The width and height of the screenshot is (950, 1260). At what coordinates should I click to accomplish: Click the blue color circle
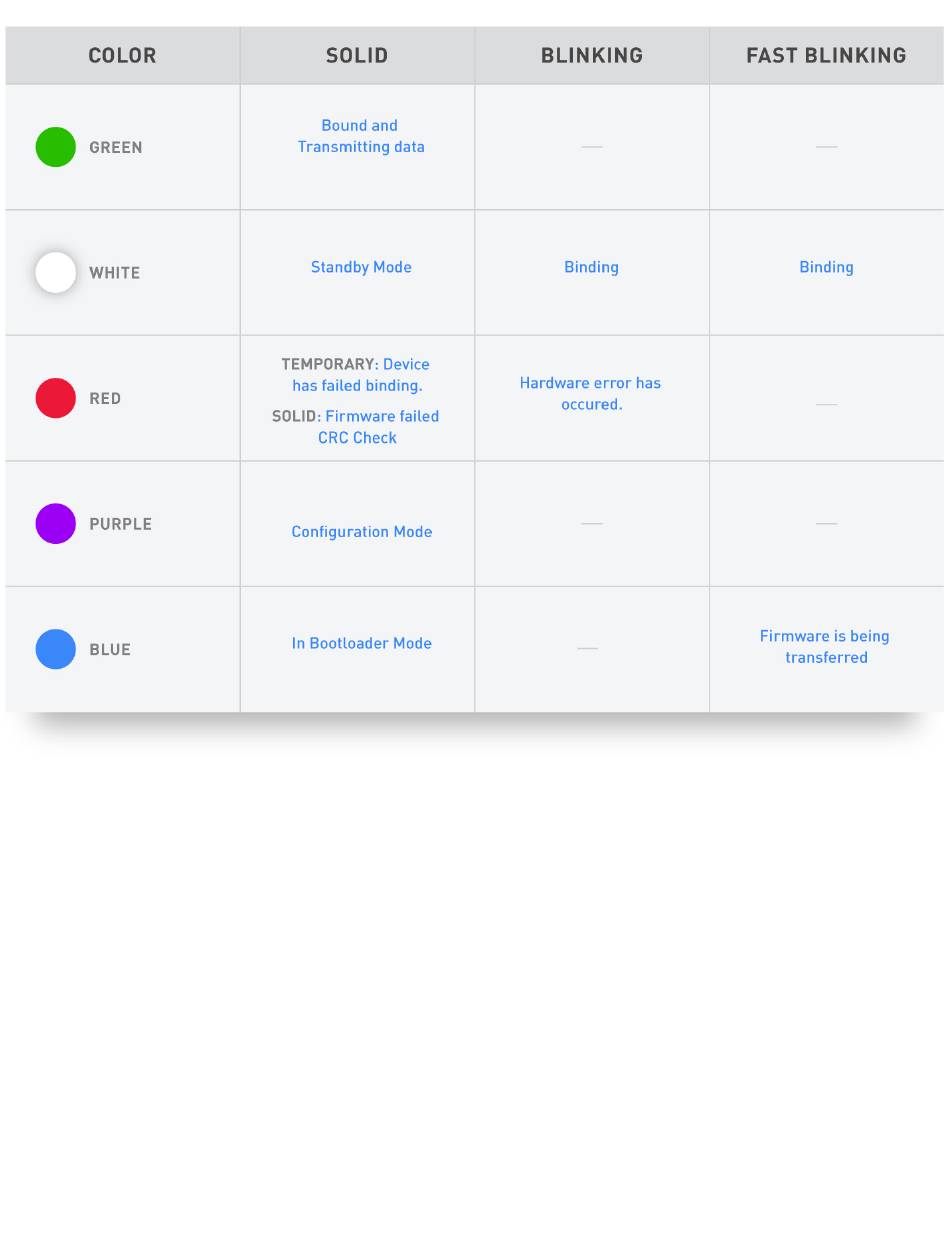(x=56, y=649)
